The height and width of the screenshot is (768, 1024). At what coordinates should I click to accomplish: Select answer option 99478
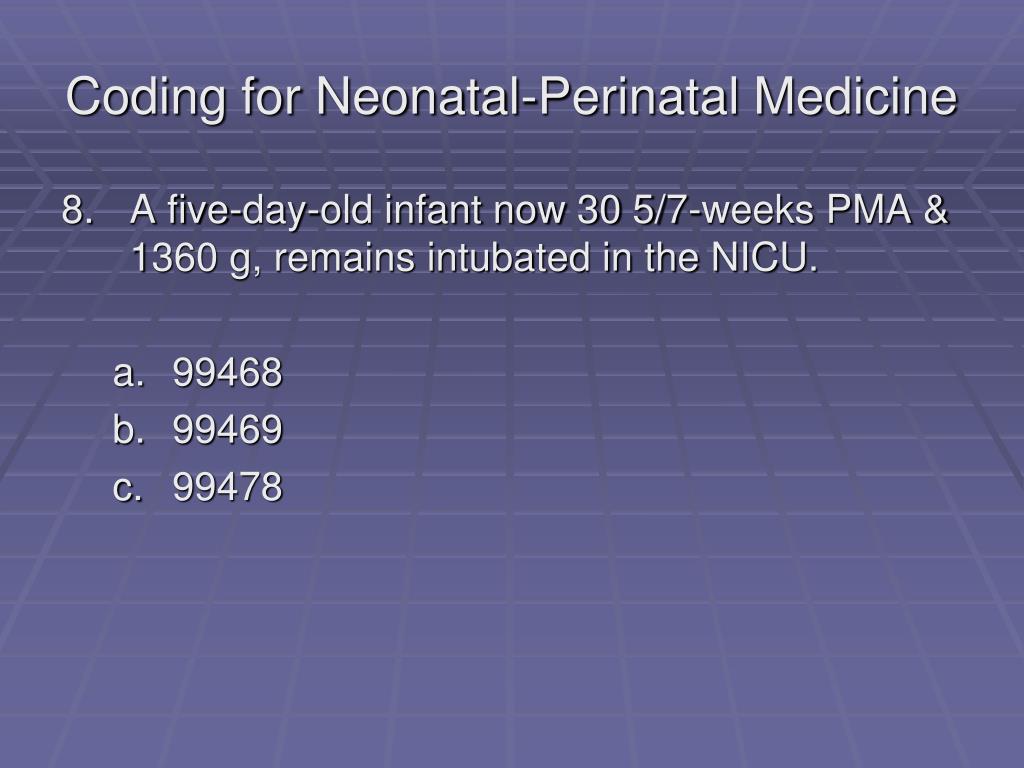coord(227,487)
